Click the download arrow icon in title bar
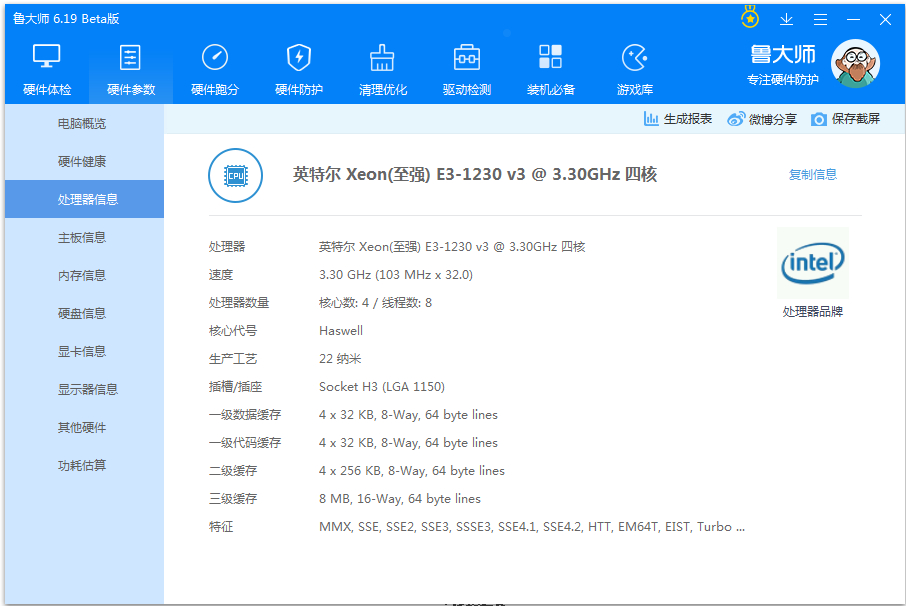 pos(786,19)
